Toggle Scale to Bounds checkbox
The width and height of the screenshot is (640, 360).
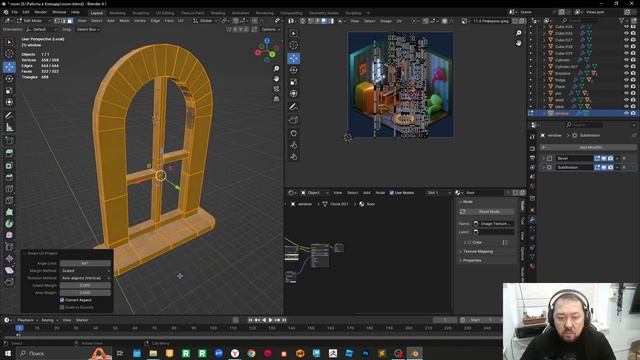tap(62, 307)
